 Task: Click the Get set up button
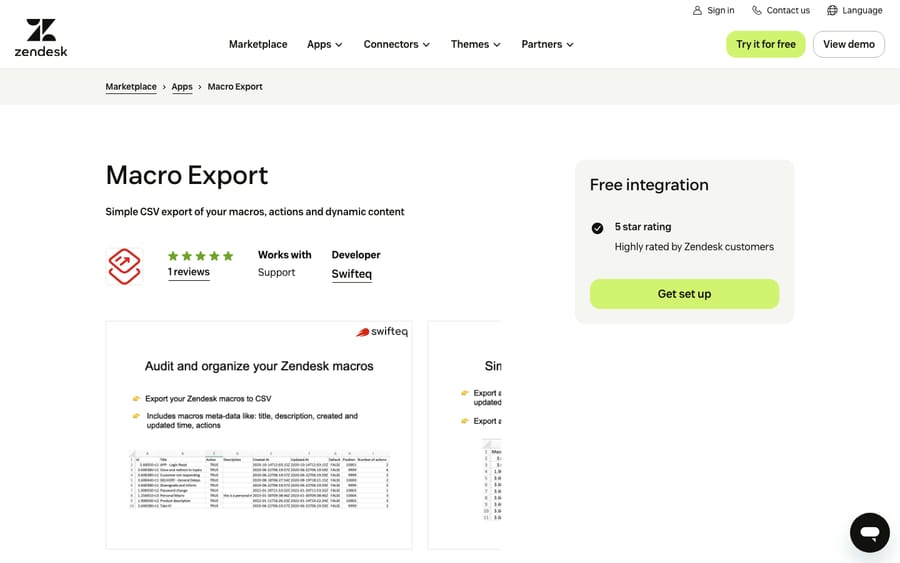(x=684, y=294)
